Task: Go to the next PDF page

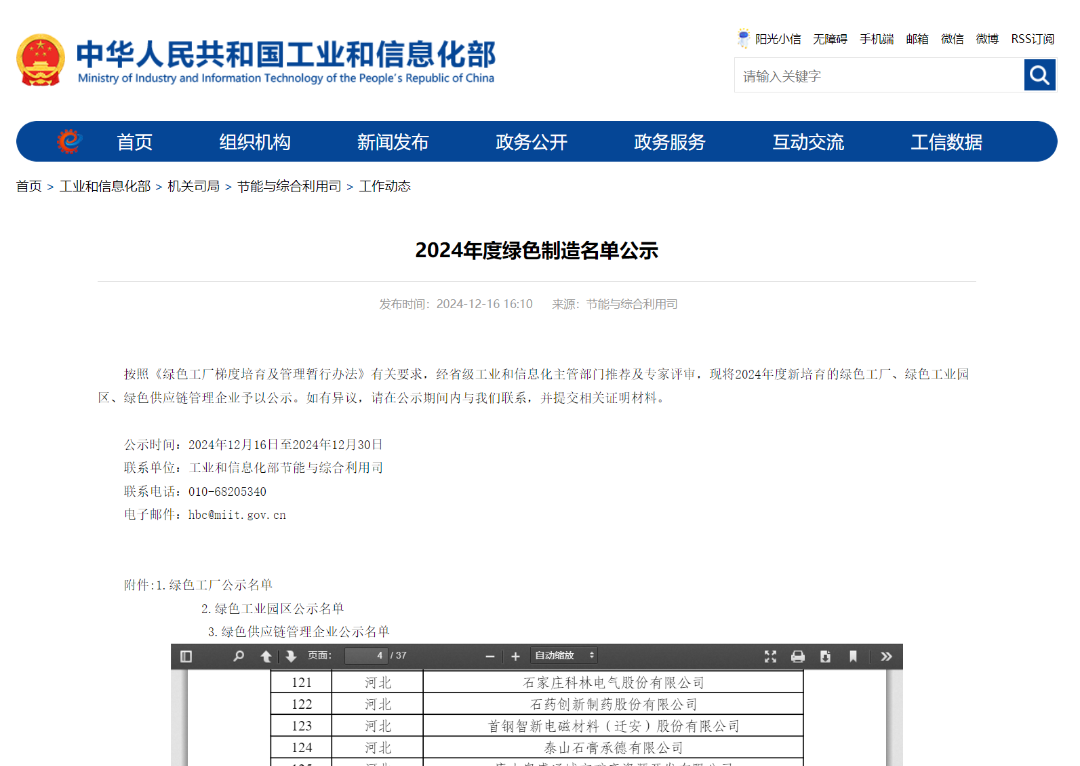Action: pyautogui.click(x=289, y=656)
